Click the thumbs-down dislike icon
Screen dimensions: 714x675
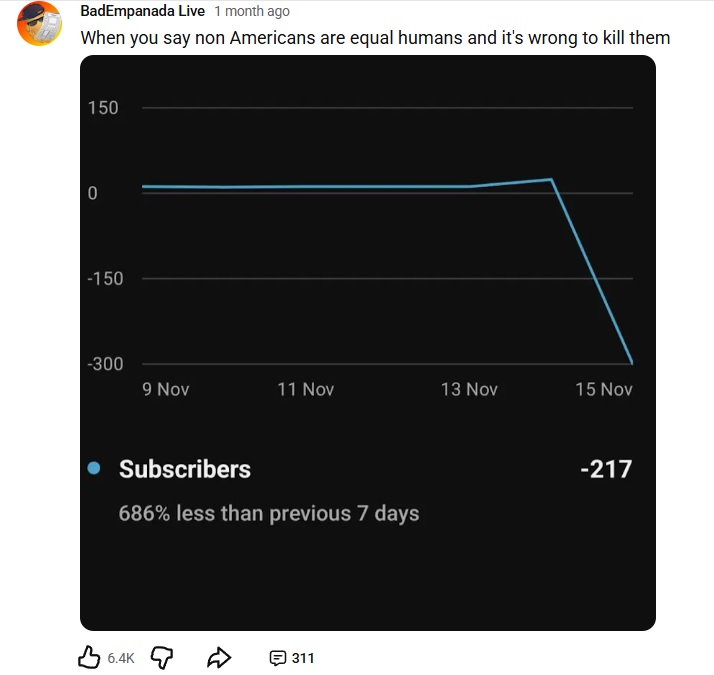pyautogui.click(x=161, y=657)
